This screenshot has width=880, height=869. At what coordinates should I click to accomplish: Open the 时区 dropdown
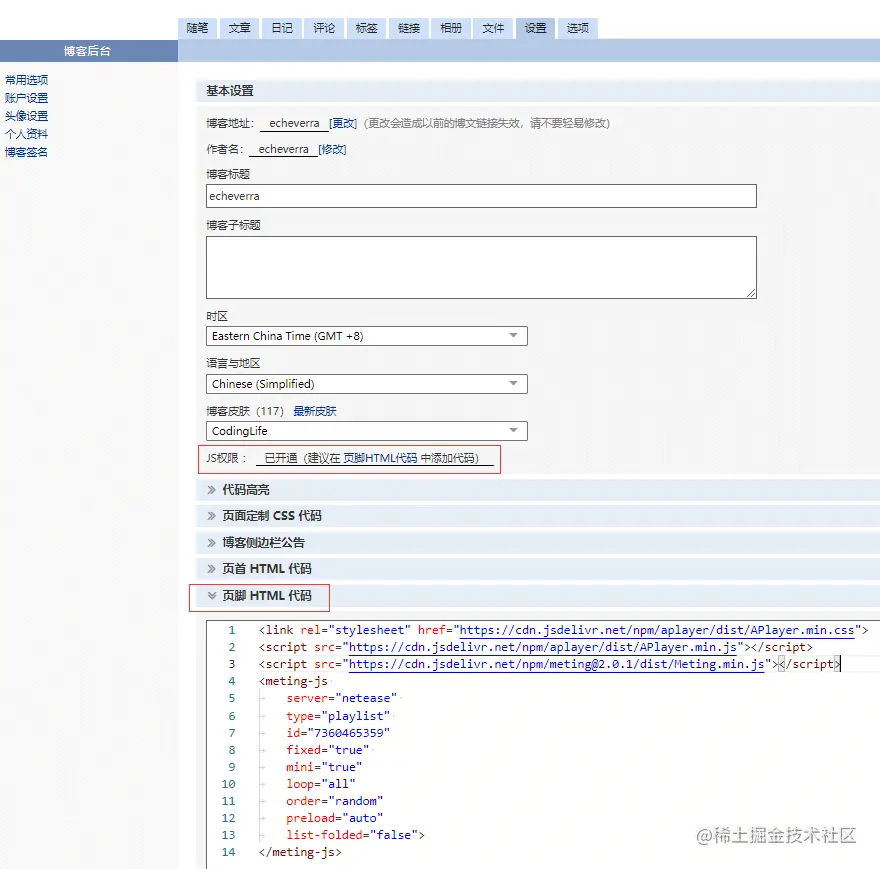[x=366, y=336]
